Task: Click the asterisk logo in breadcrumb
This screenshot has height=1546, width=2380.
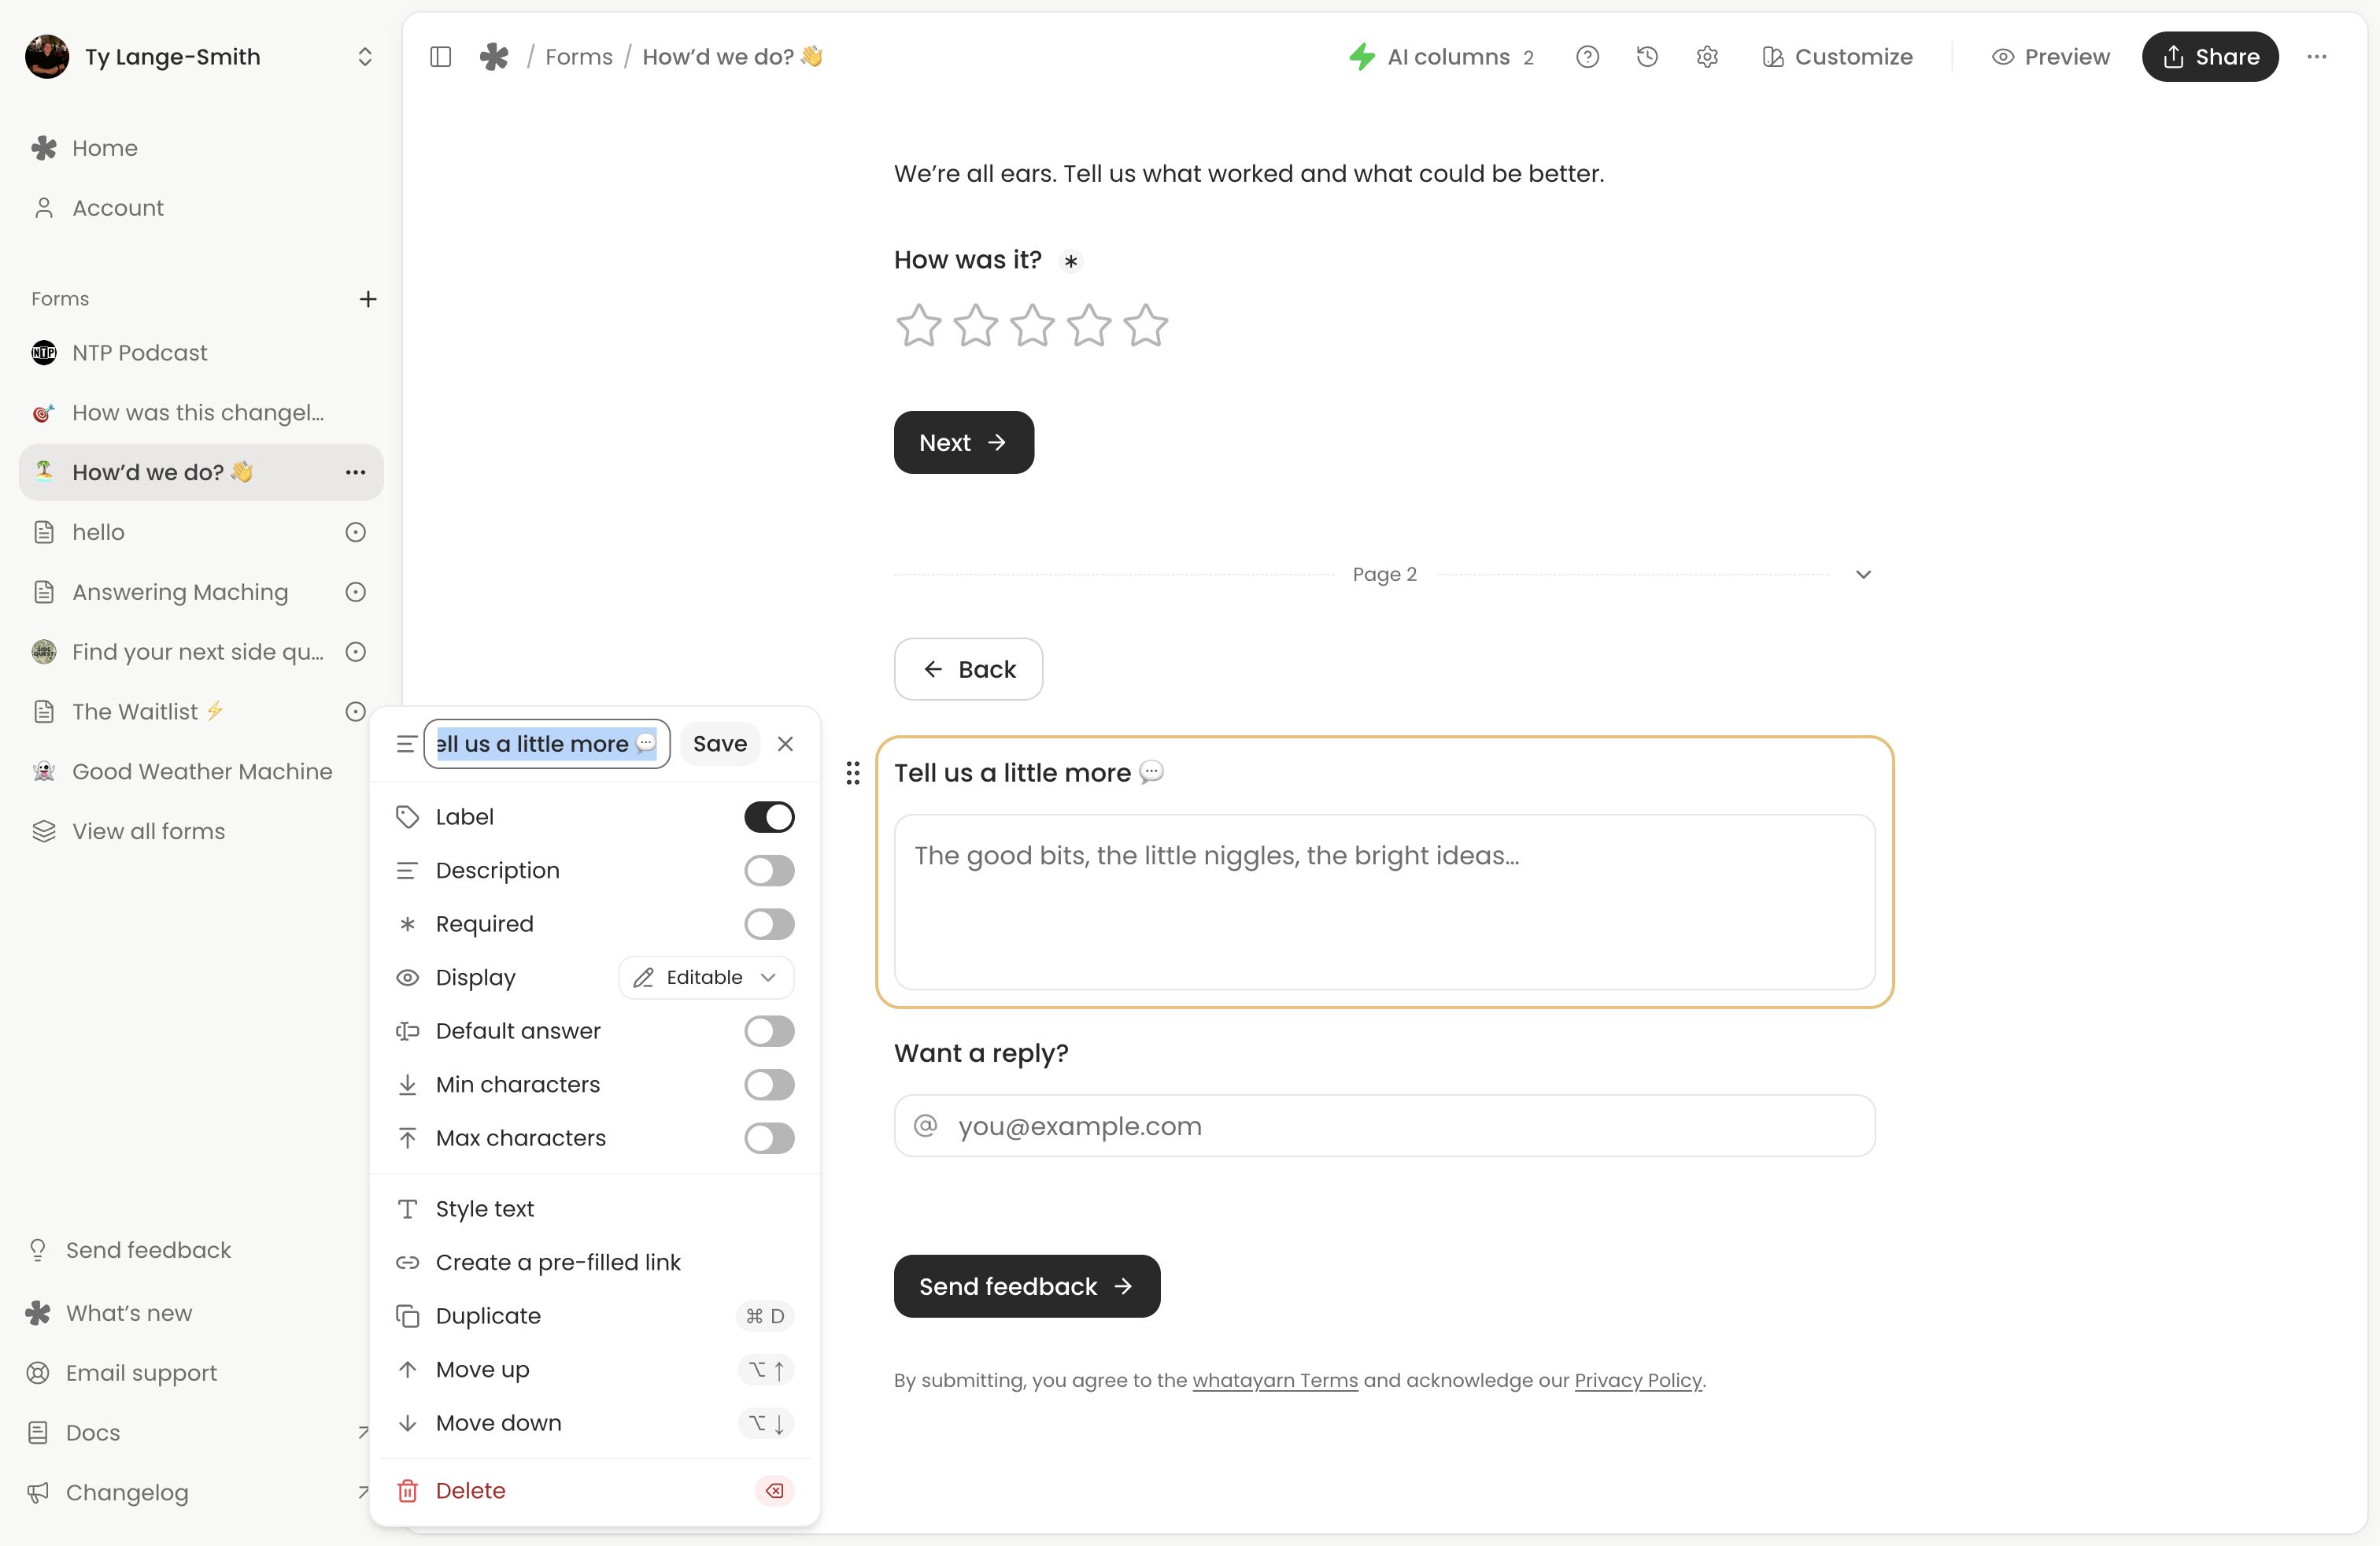Action: point(494,57)
